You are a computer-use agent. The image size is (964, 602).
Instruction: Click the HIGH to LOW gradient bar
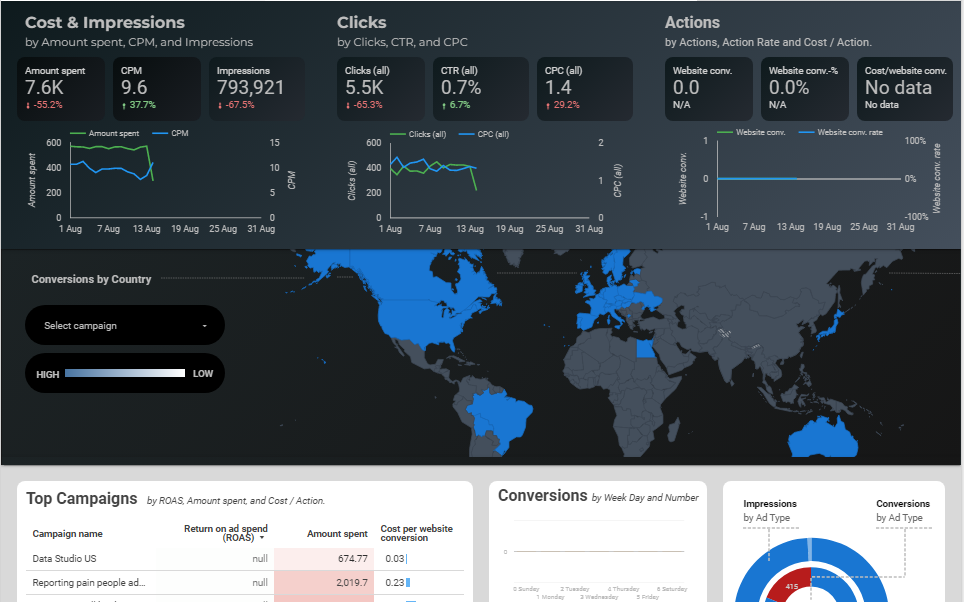[x=125, y=373]
